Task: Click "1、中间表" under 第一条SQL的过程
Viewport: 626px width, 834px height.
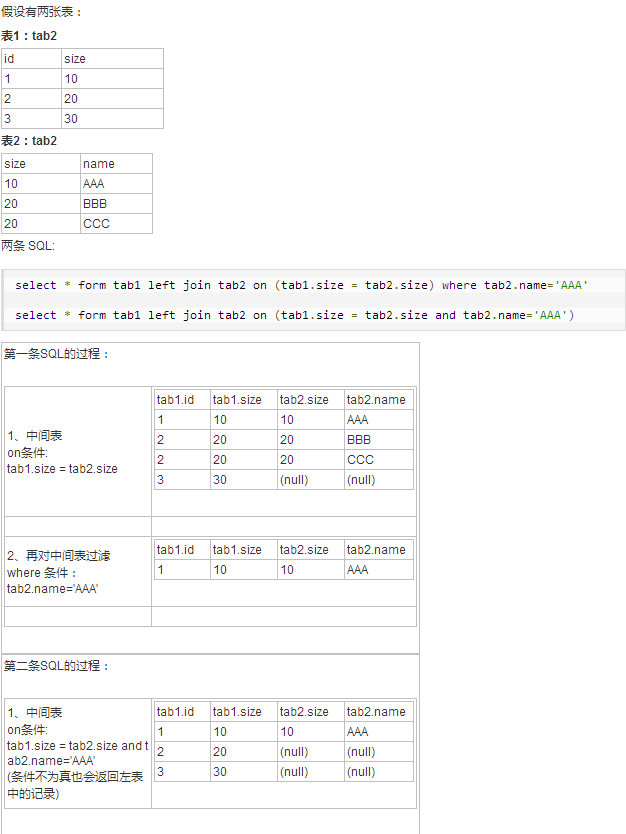Action: (x=35, y=436)
